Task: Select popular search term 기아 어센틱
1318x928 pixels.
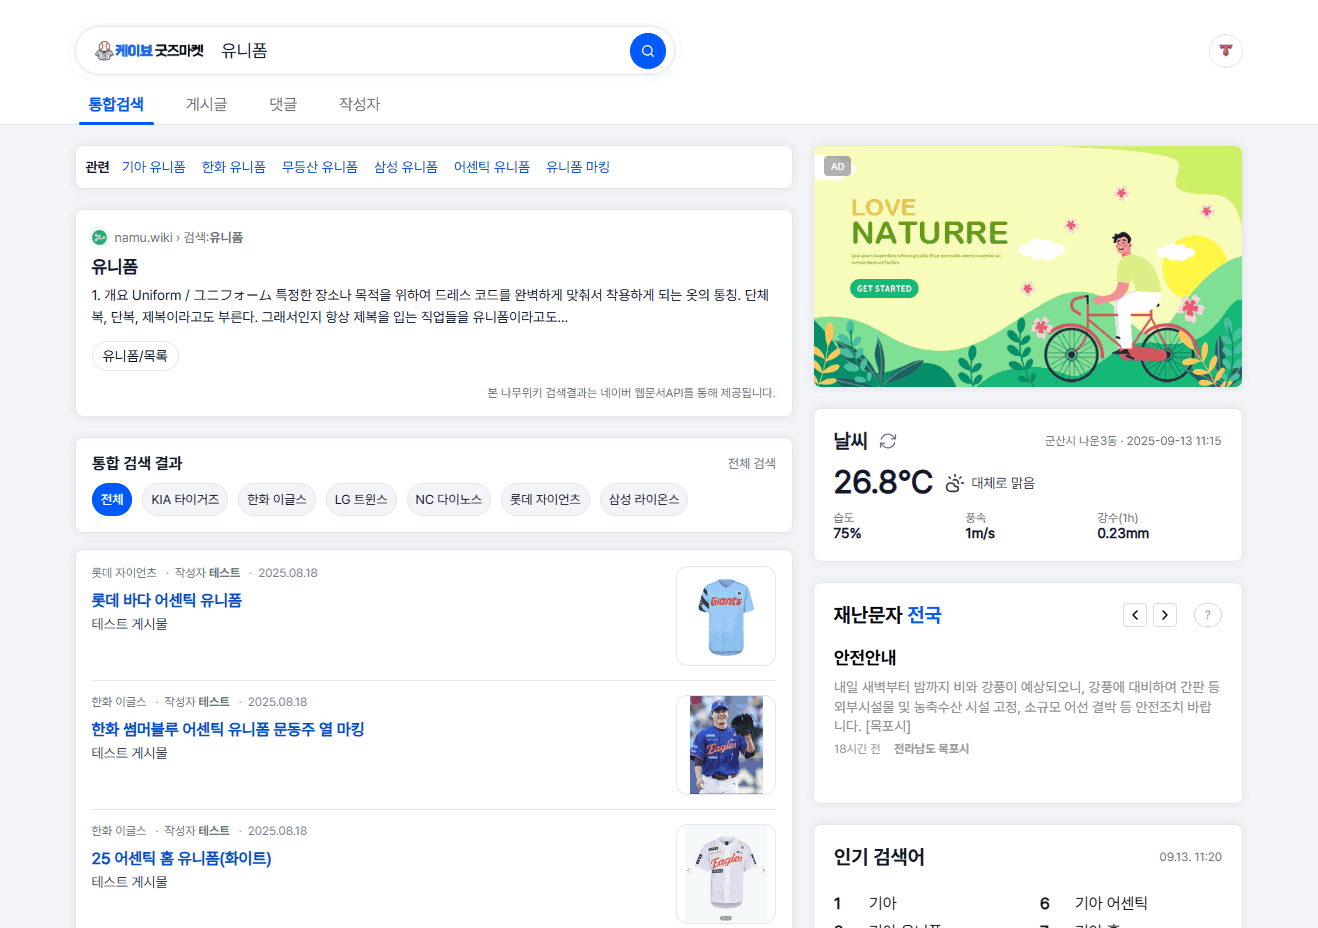Action: coord(1111,903)
